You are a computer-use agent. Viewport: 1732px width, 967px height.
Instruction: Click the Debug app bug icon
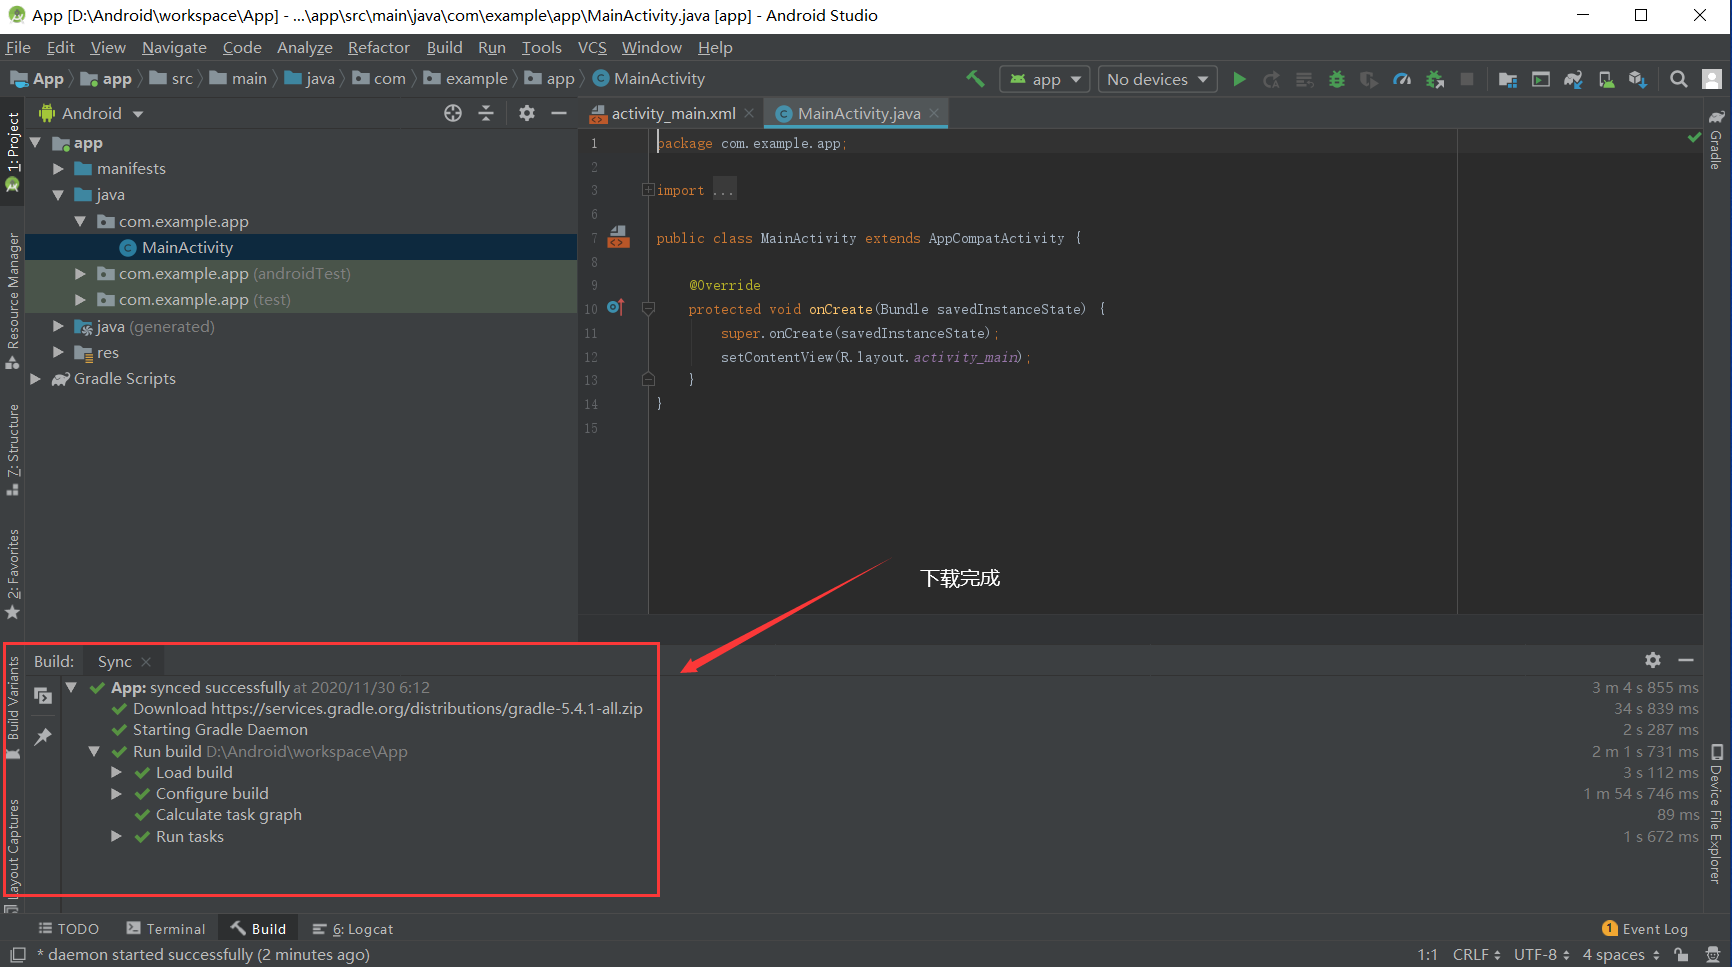tap(1336, 79)
